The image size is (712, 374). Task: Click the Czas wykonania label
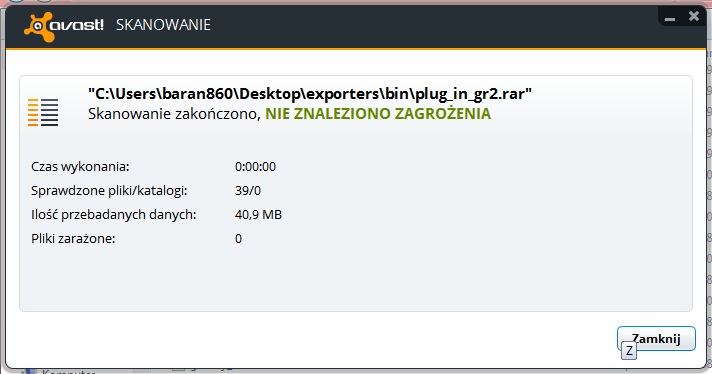tap(80, 167)
